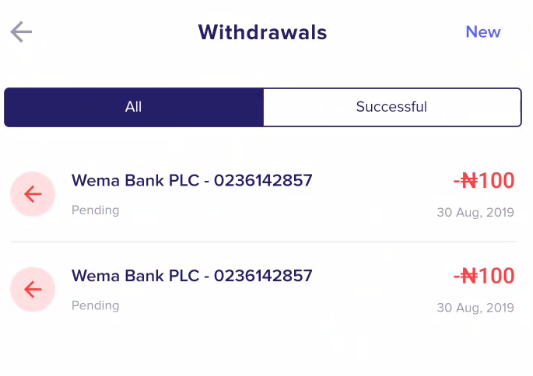
Task: Open the second Wema Bank PLC withdrawal
Action: 263,290
